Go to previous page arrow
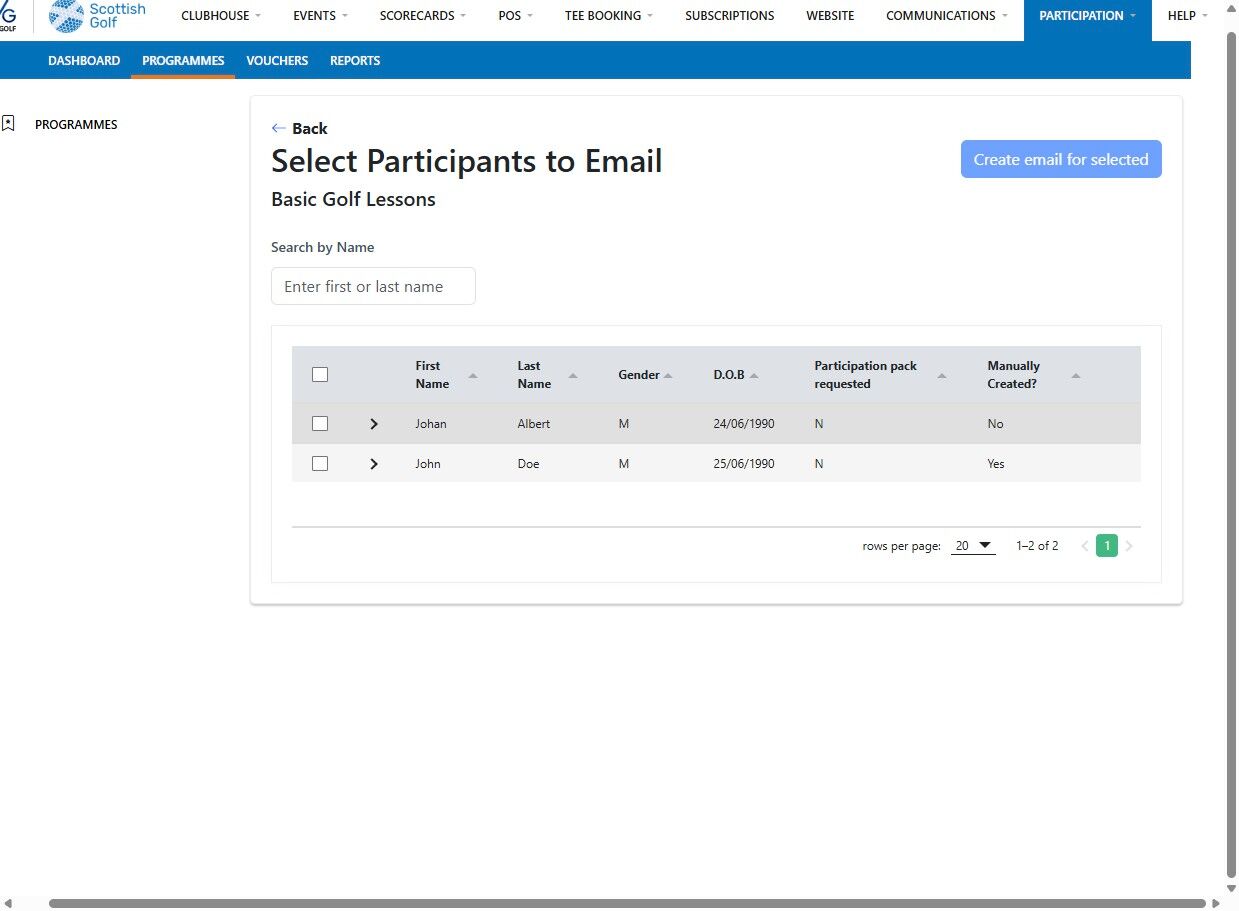The height and width of the screenshot is (911, 1239). tap(1085, 546)
